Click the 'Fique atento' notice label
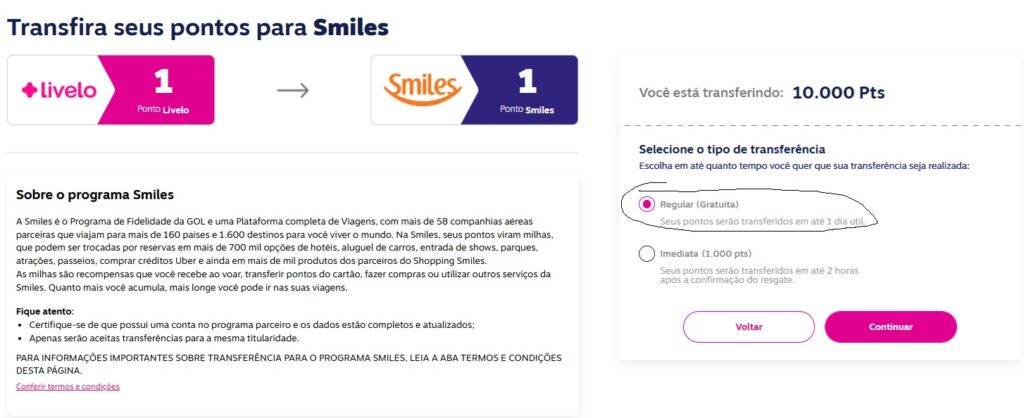This screenshot has height=418, width=1024. point(45,311)
